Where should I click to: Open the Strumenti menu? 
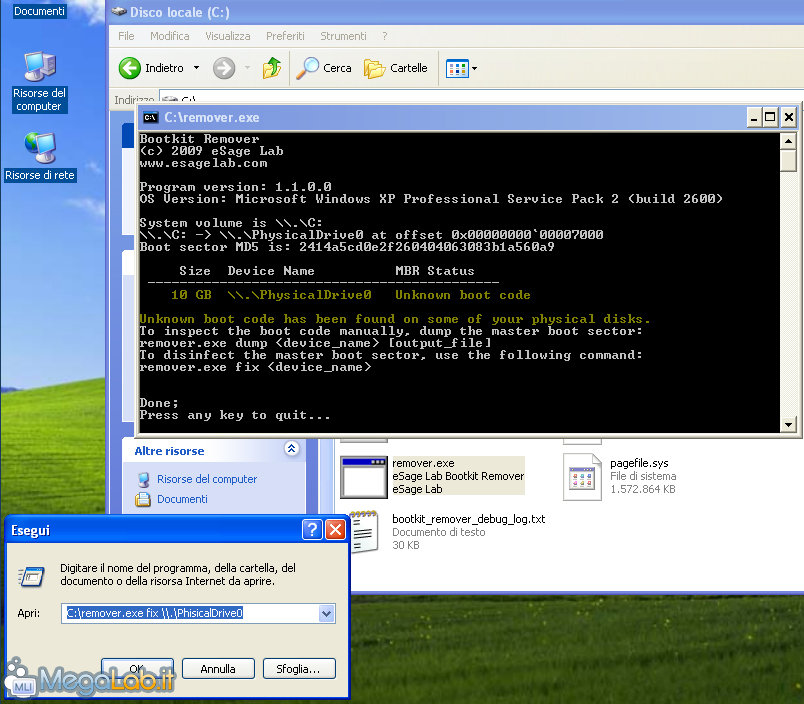pos(343,36)
